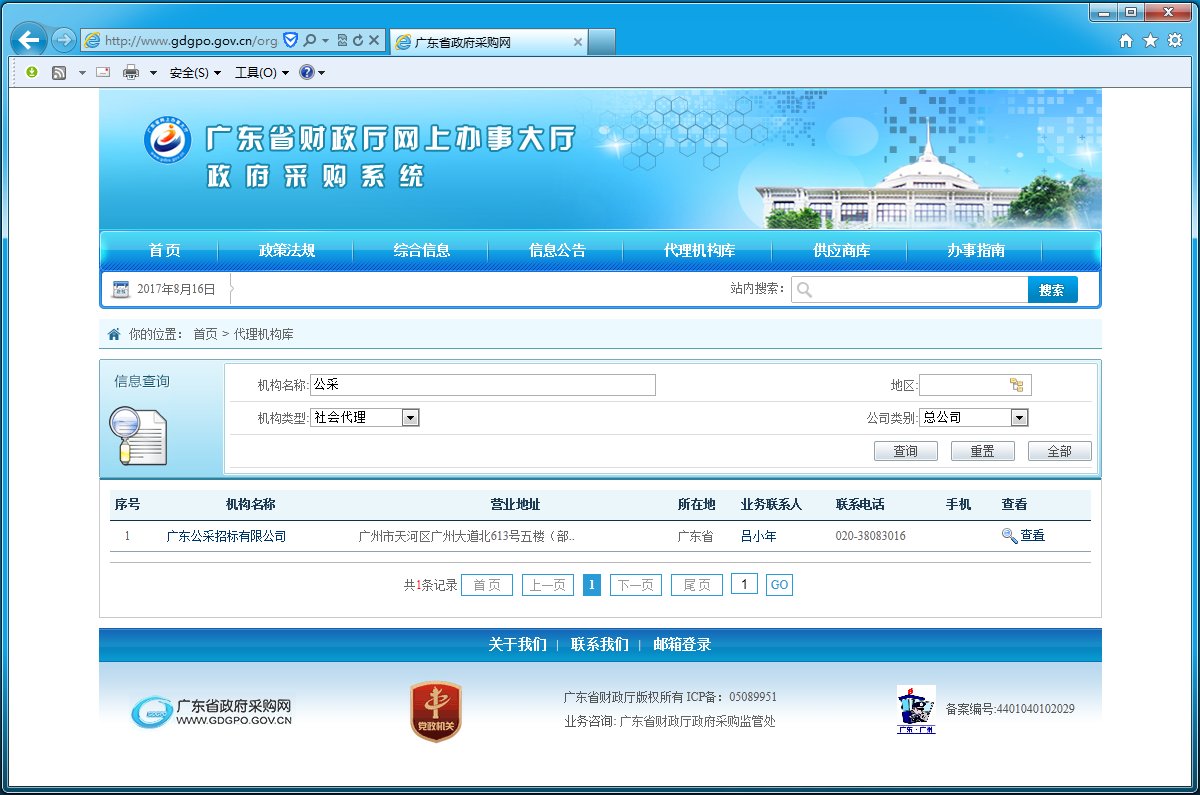Click the region tree picker icon
This screenshot has height=795, width=1200.
[1017, 385]
